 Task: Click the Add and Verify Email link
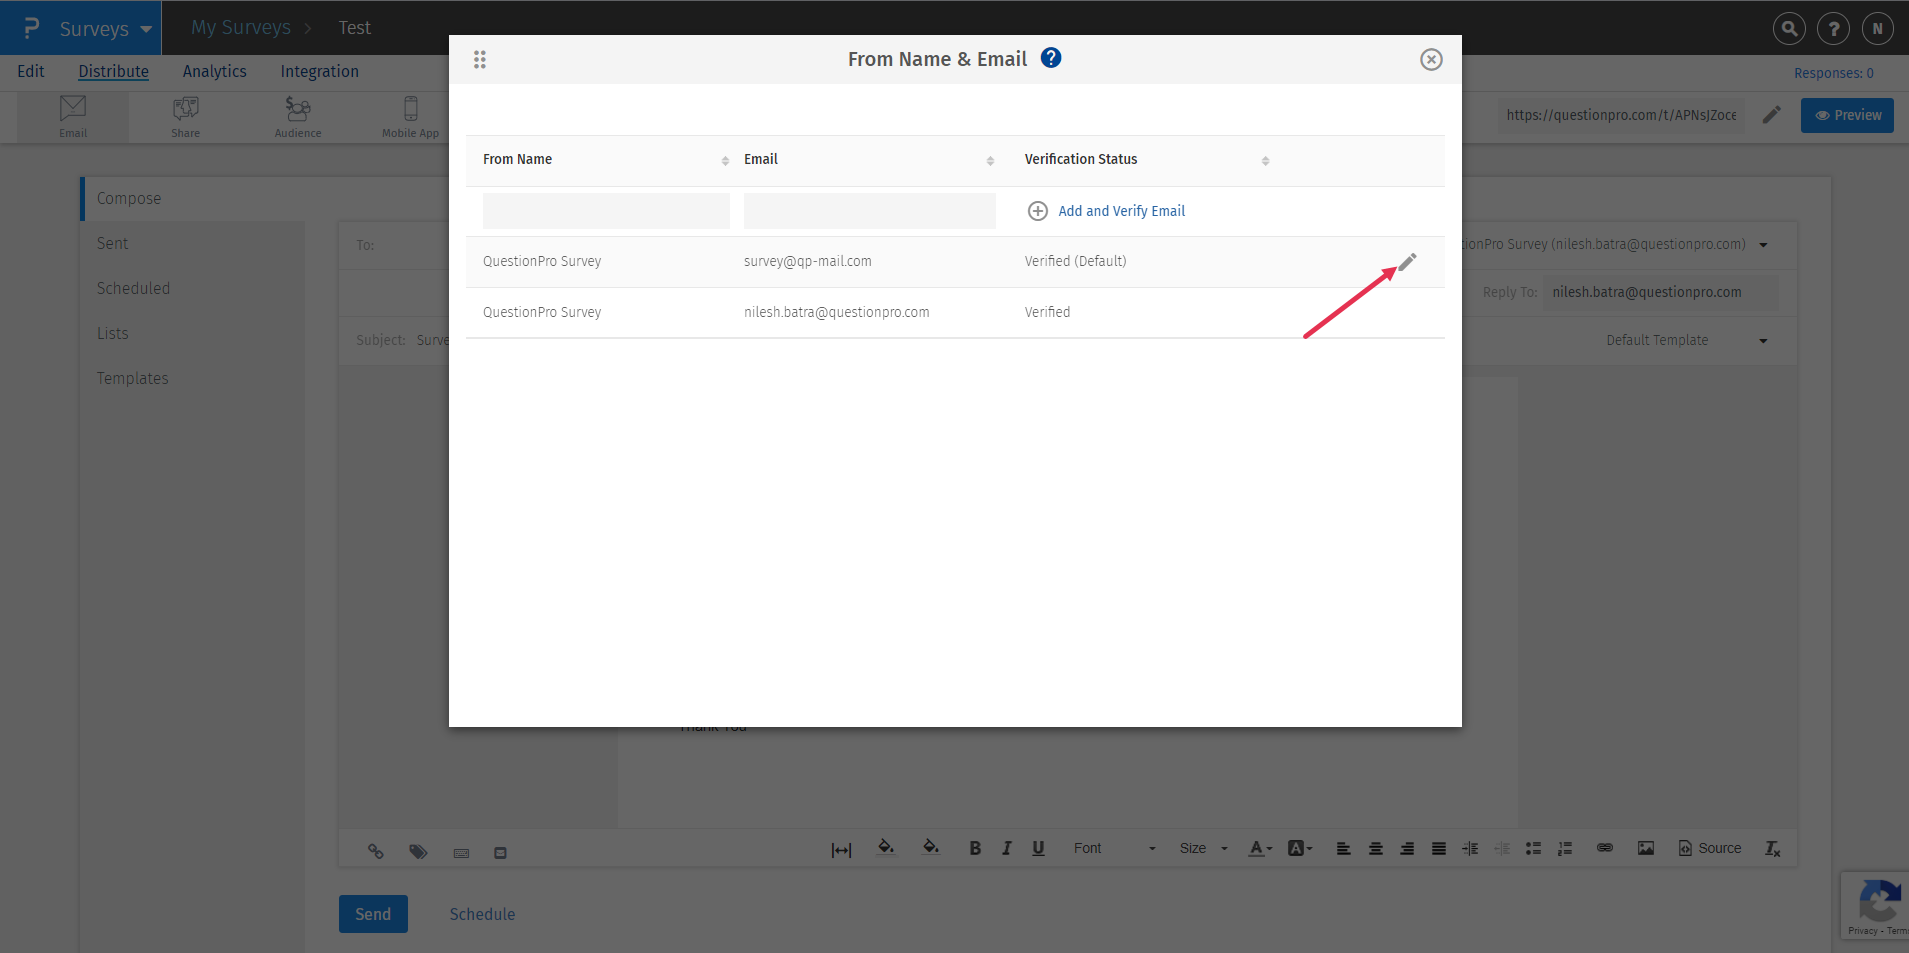1120,211
